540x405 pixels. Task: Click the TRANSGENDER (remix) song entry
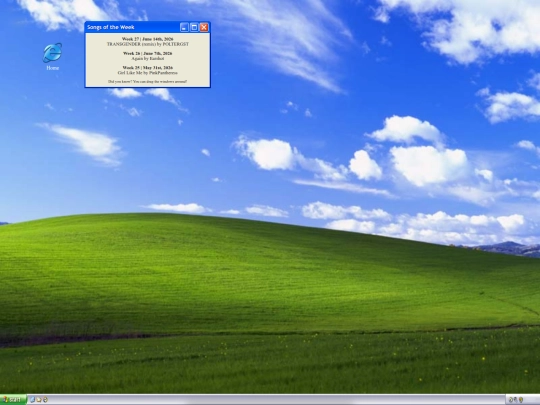coord(148,44)
